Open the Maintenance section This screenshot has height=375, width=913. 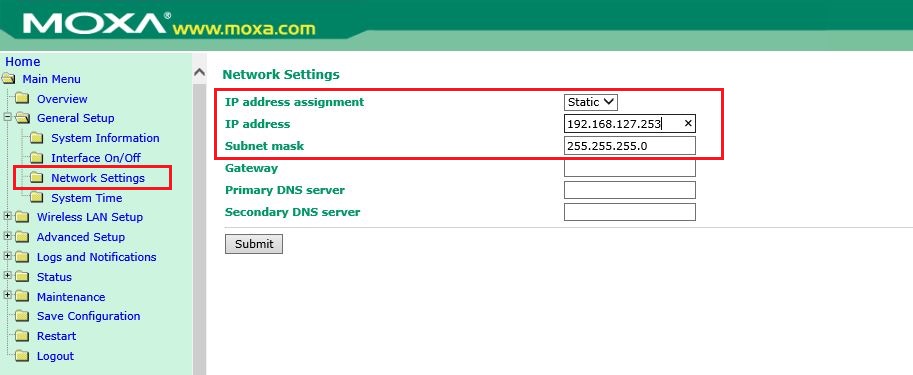pyautogui.click(x=71, y=297)
